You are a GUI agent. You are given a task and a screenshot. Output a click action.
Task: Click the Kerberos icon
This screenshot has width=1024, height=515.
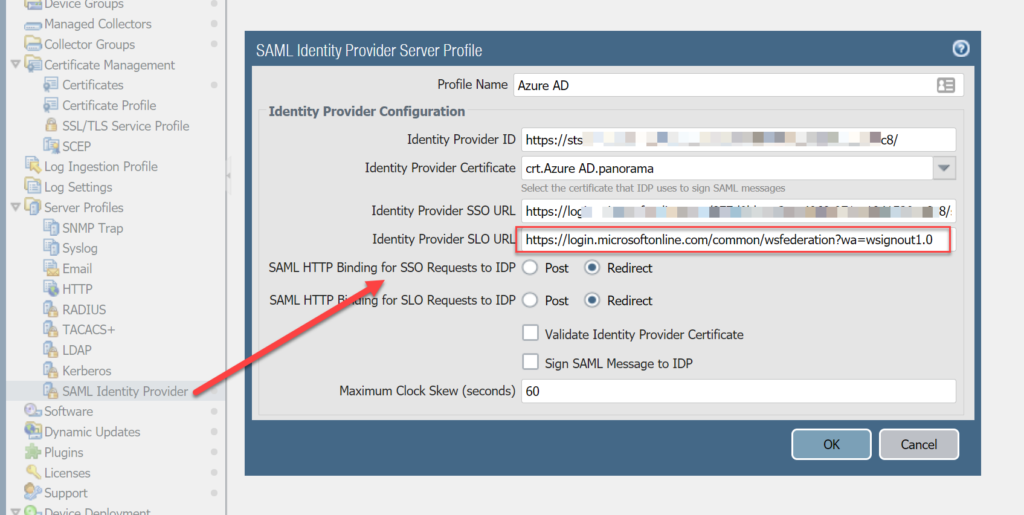coord(51,371)
